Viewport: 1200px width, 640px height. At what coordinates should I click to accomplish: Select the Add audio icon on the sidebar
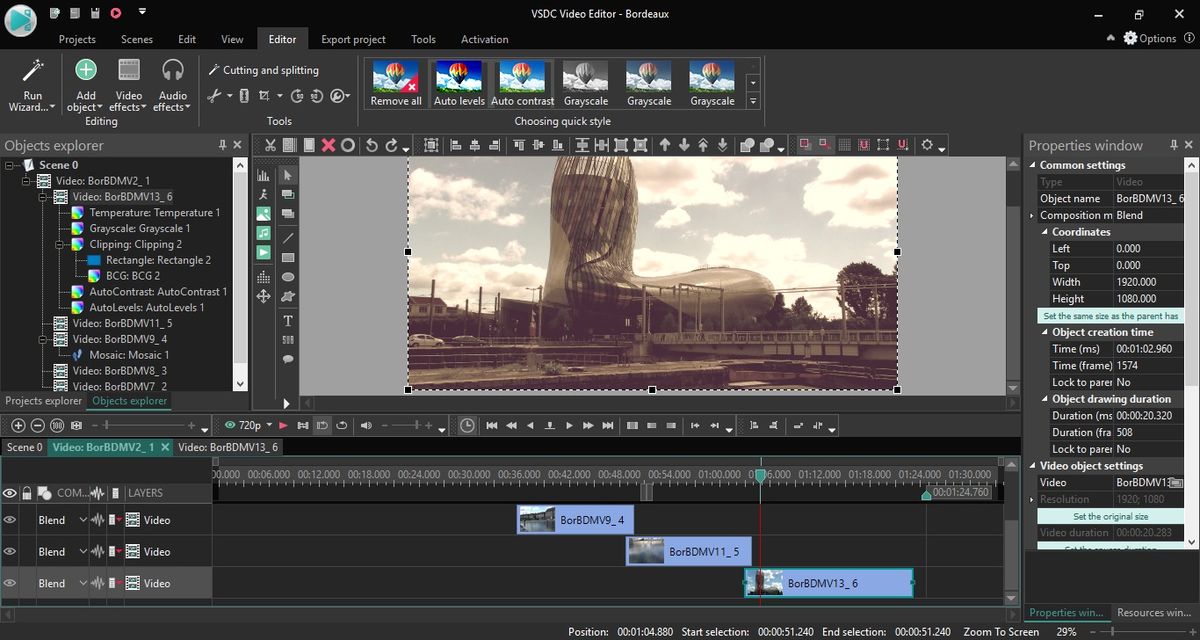pos(264,231)
